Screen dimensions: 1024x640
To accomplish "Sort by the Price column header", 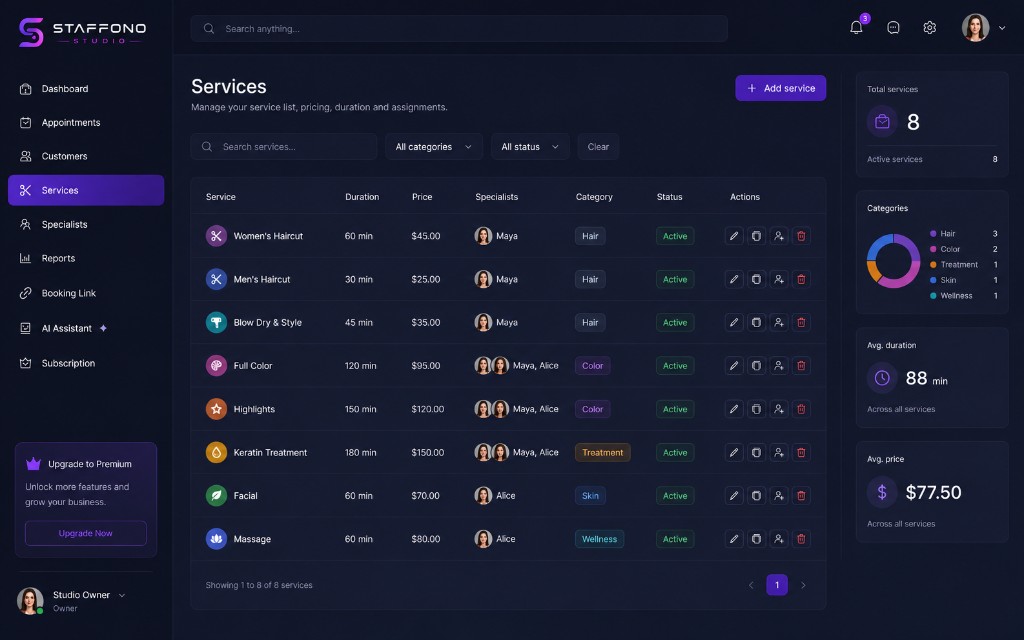I will coord(422,197).
